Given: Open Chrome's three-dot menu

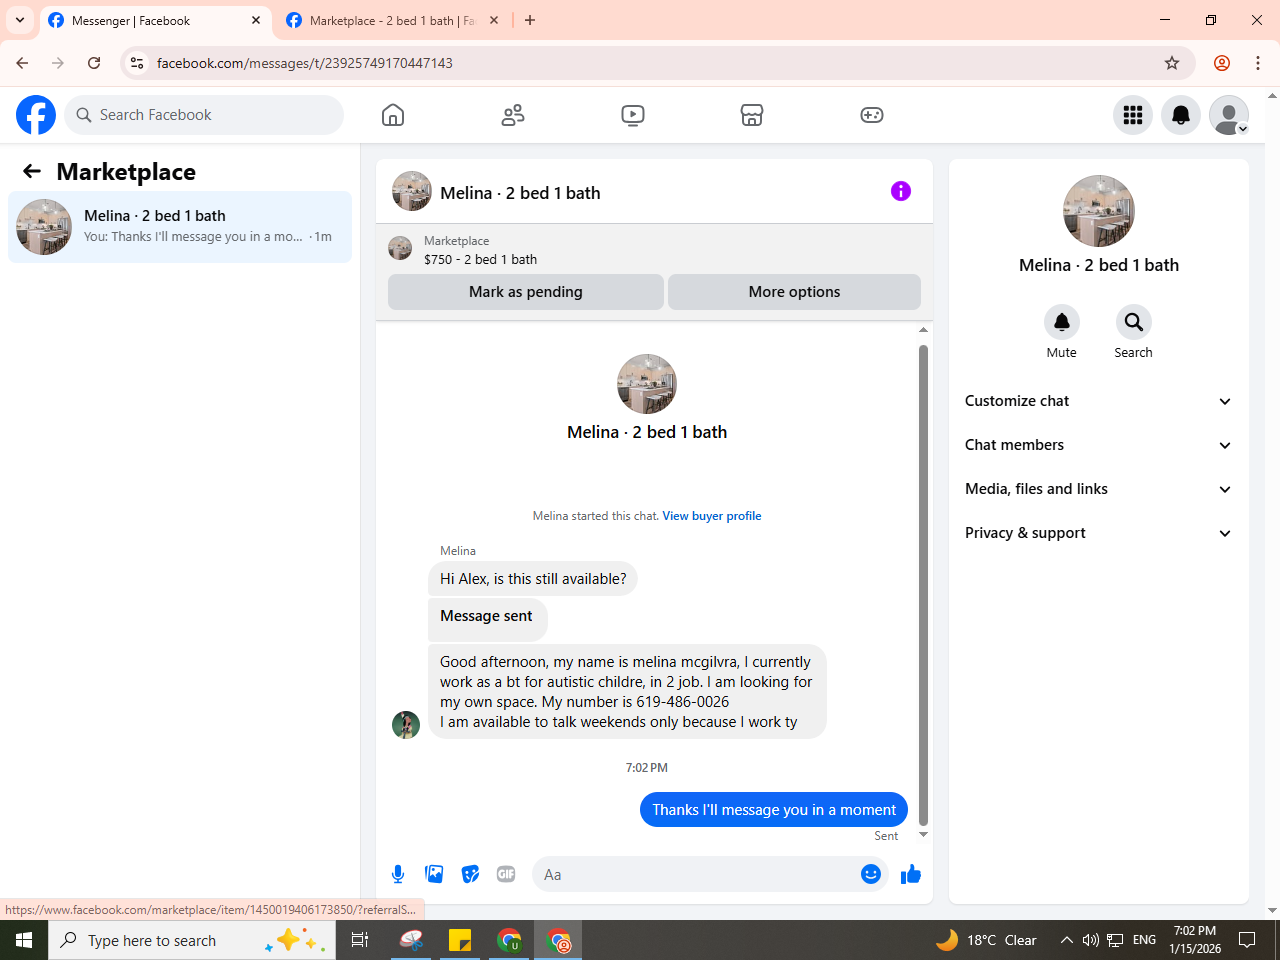Looking at the screenshot, I should coord(1258,63).
